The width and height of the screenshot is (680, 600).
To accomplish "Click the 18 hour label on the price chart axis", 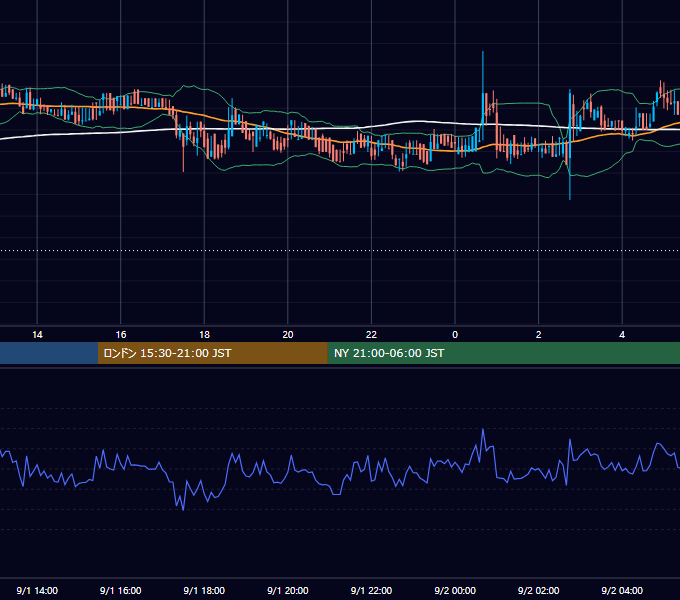I will tap(204, 335).
